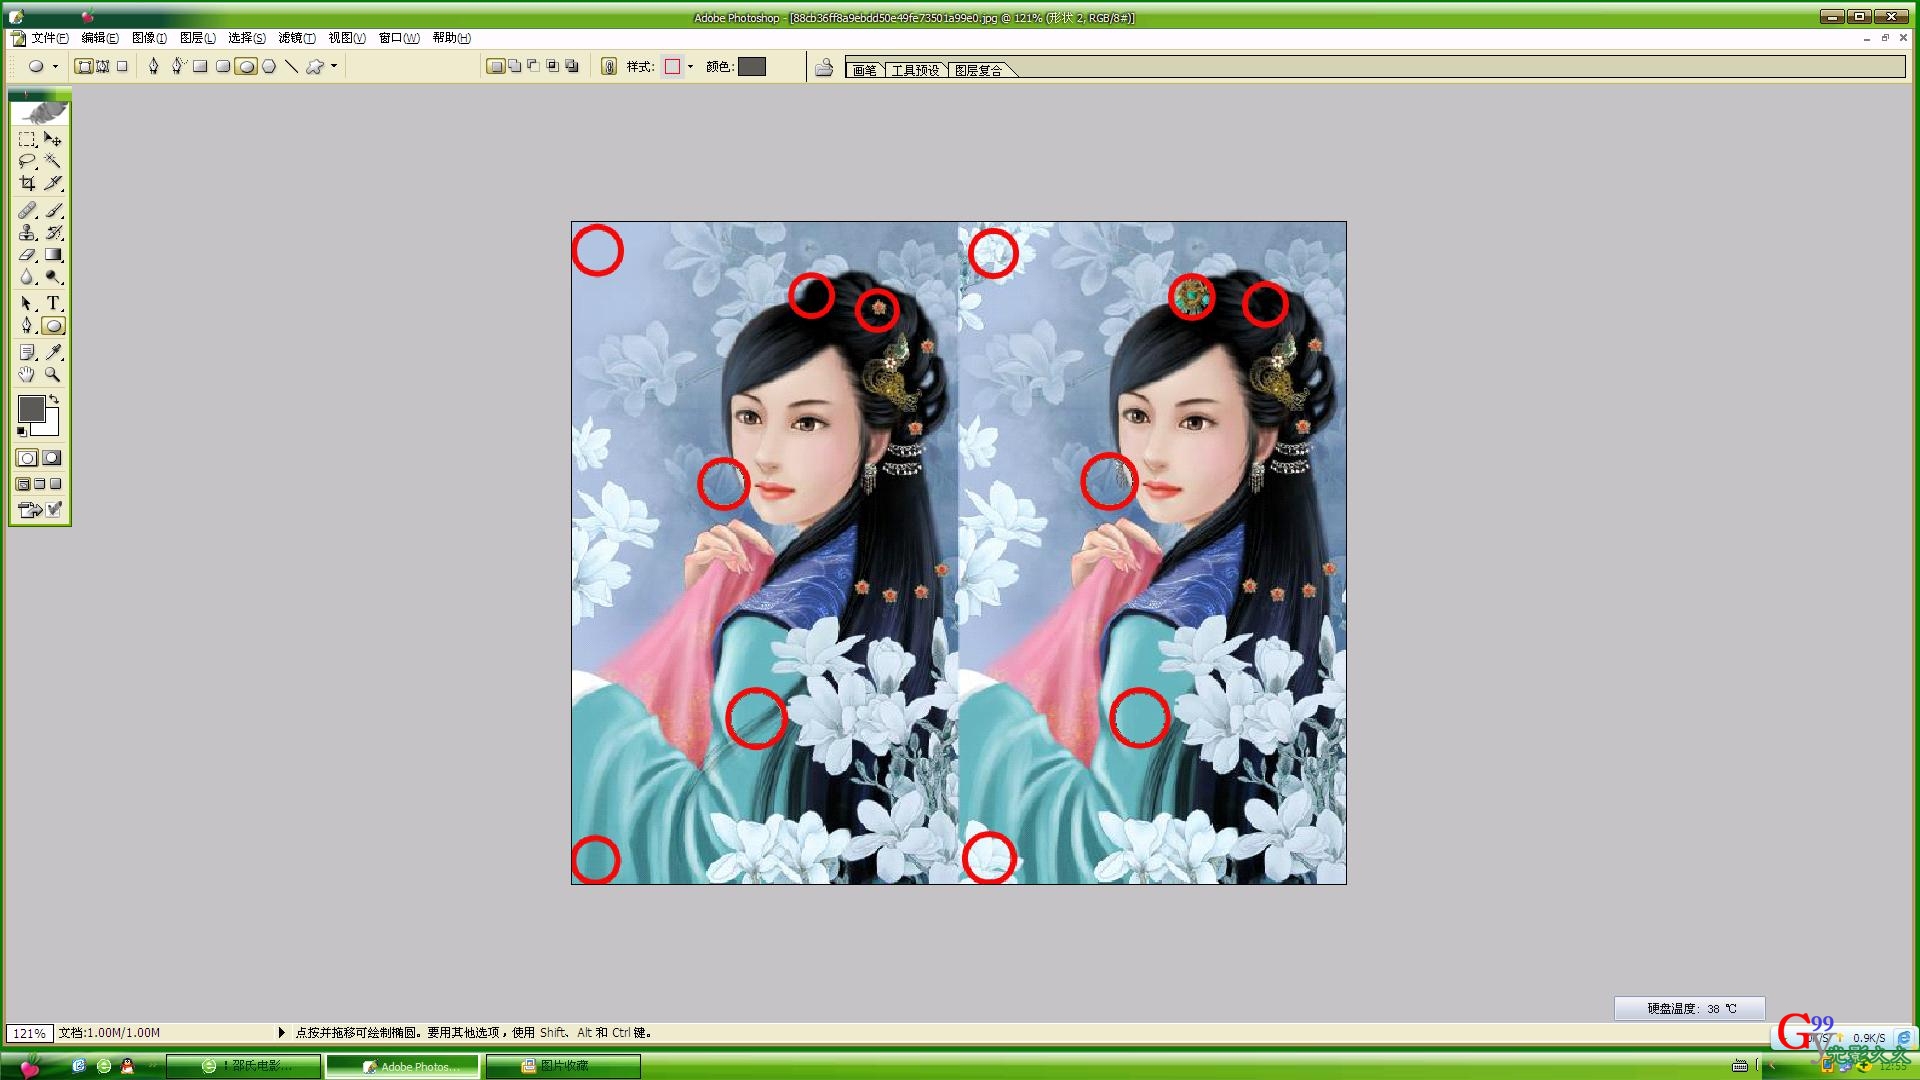
Task: Swap foreground and background colors
Action: [x=54, y=399]
